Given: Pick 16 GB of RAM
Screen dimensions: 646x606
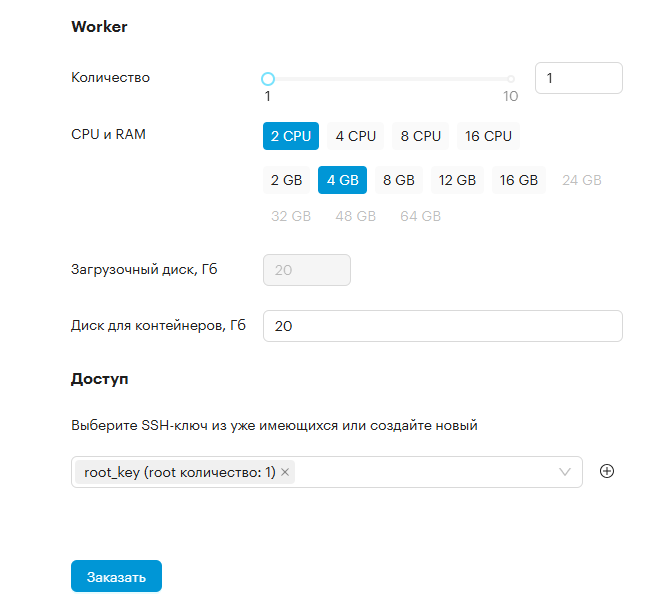Looking at the screenshot, I should pos(519,180).
